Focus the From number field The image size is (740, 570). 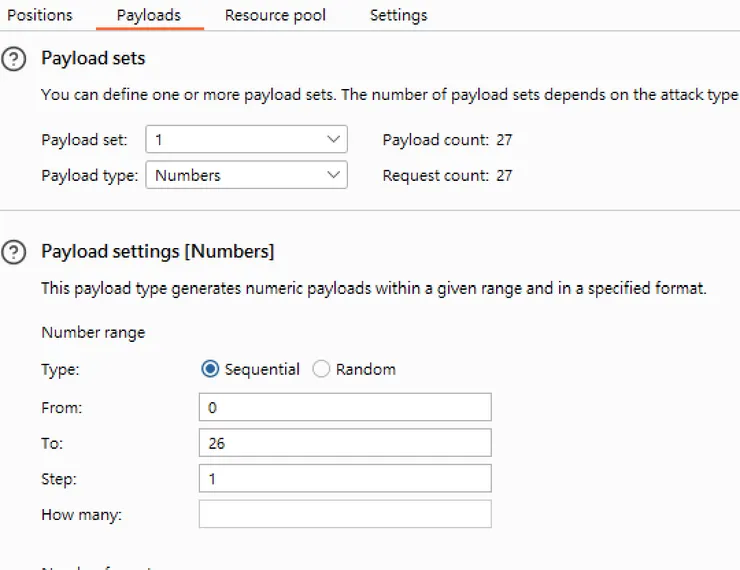click(x=345, y=407)
